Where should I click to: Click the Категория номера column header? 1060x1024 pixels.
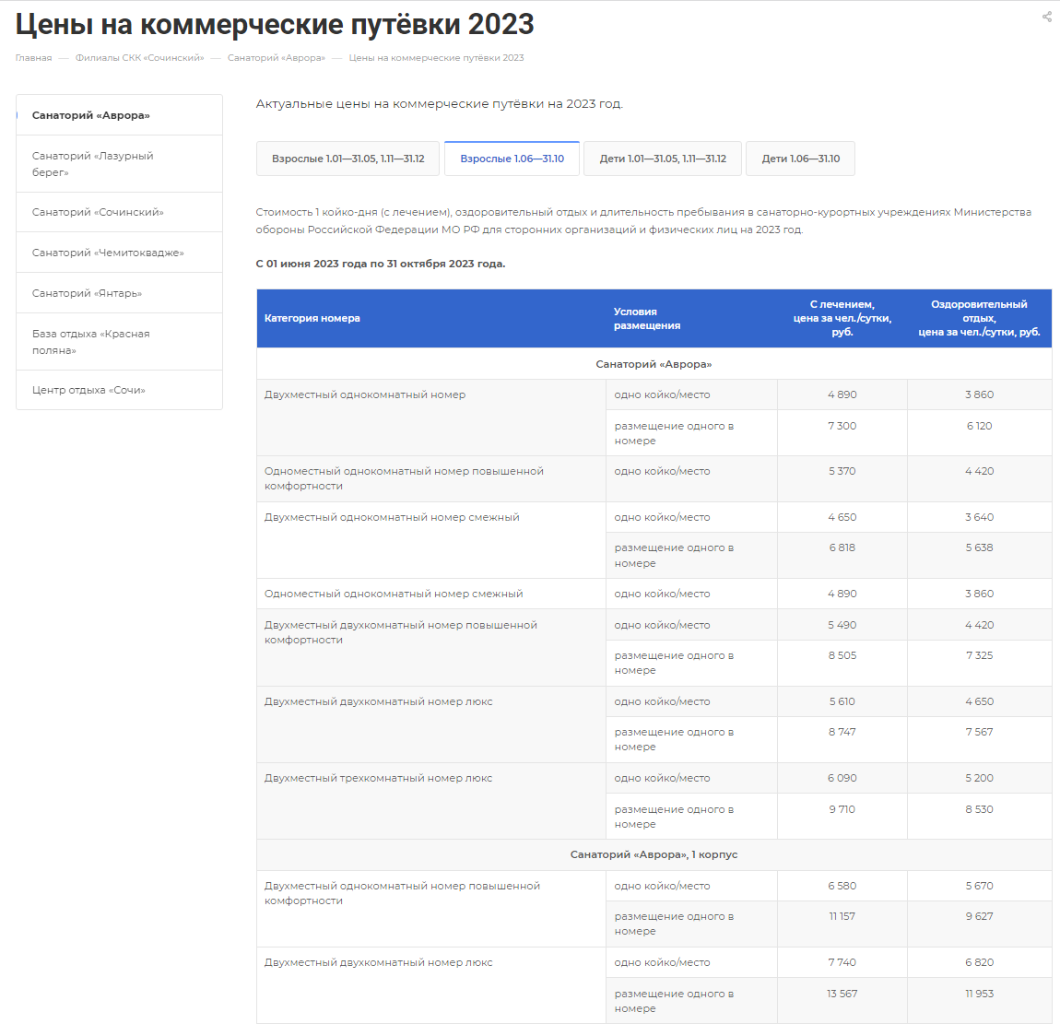tap(312, 318)
